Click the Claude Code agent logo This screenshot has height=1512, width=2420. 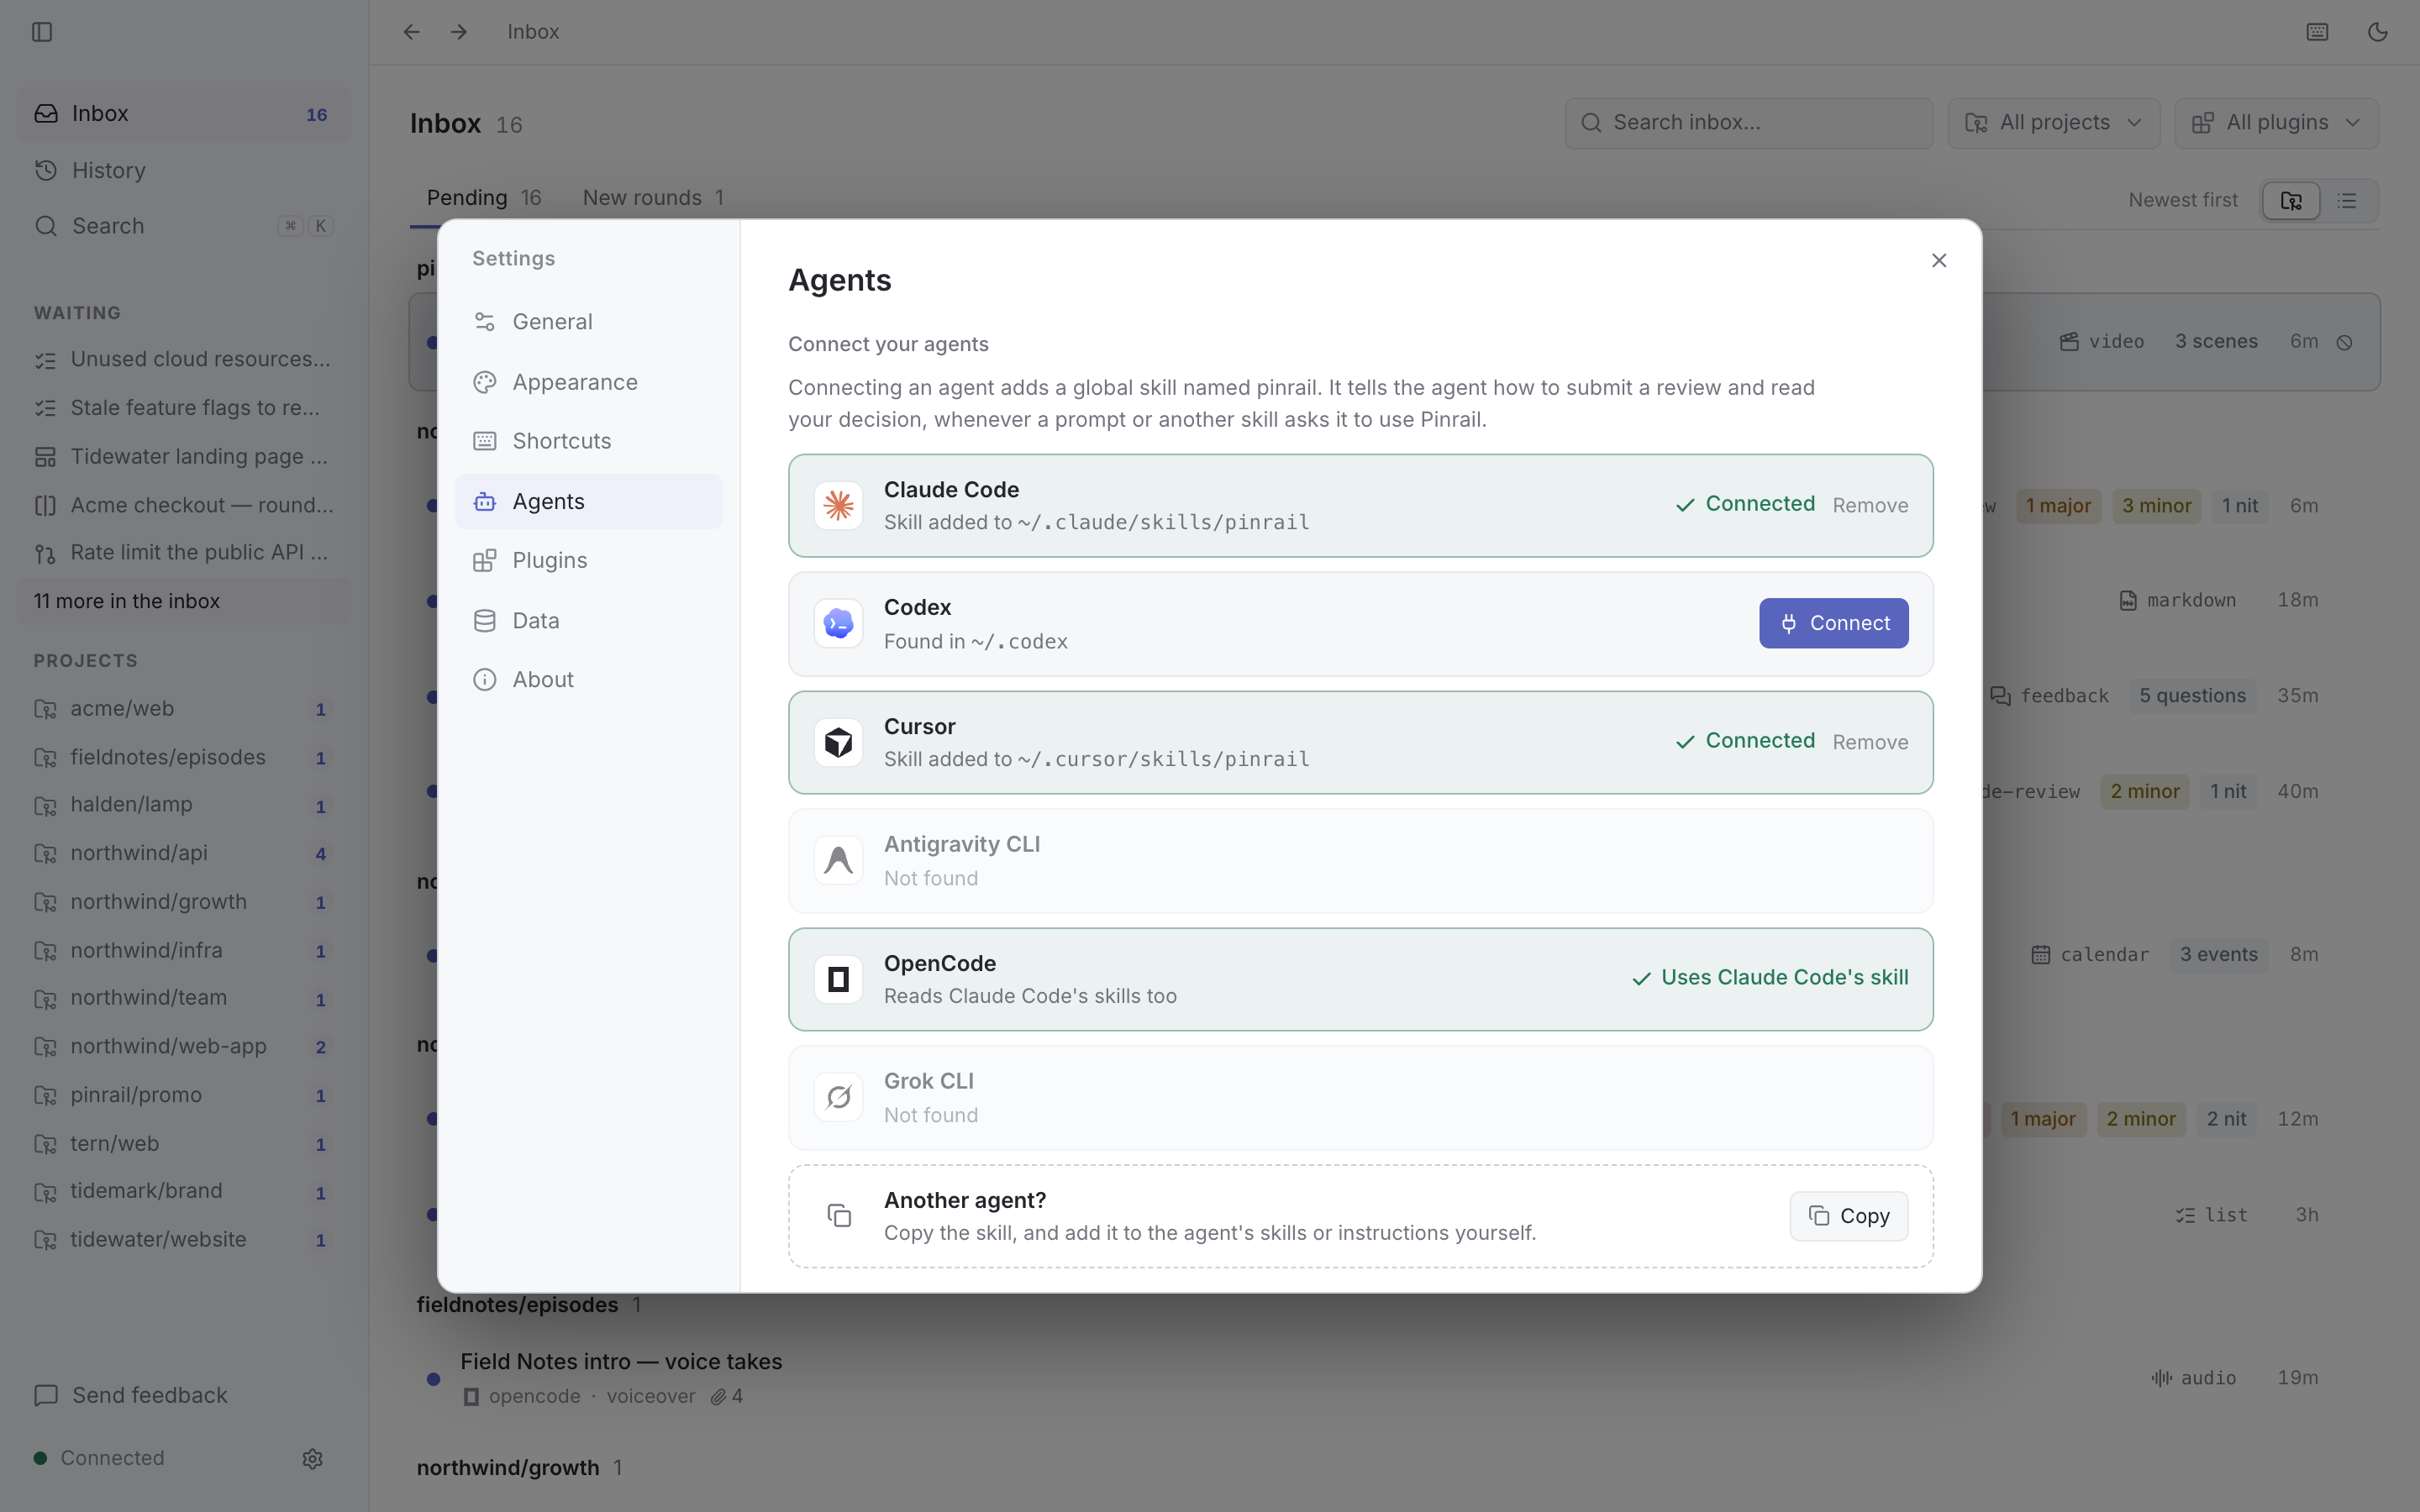point(838,505)
